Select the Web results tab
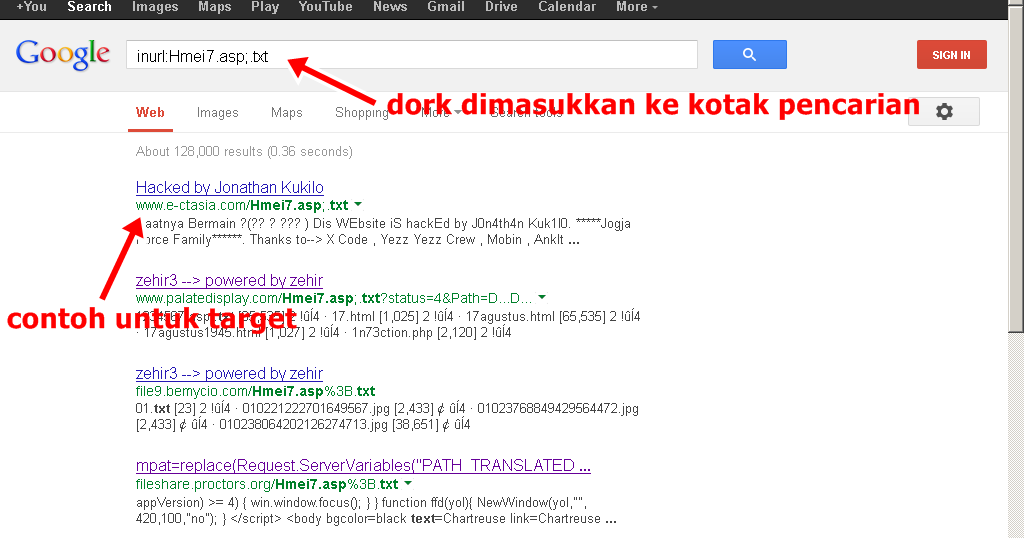Viewport: 1024px width, 538px height. click(x=150, y=112)
